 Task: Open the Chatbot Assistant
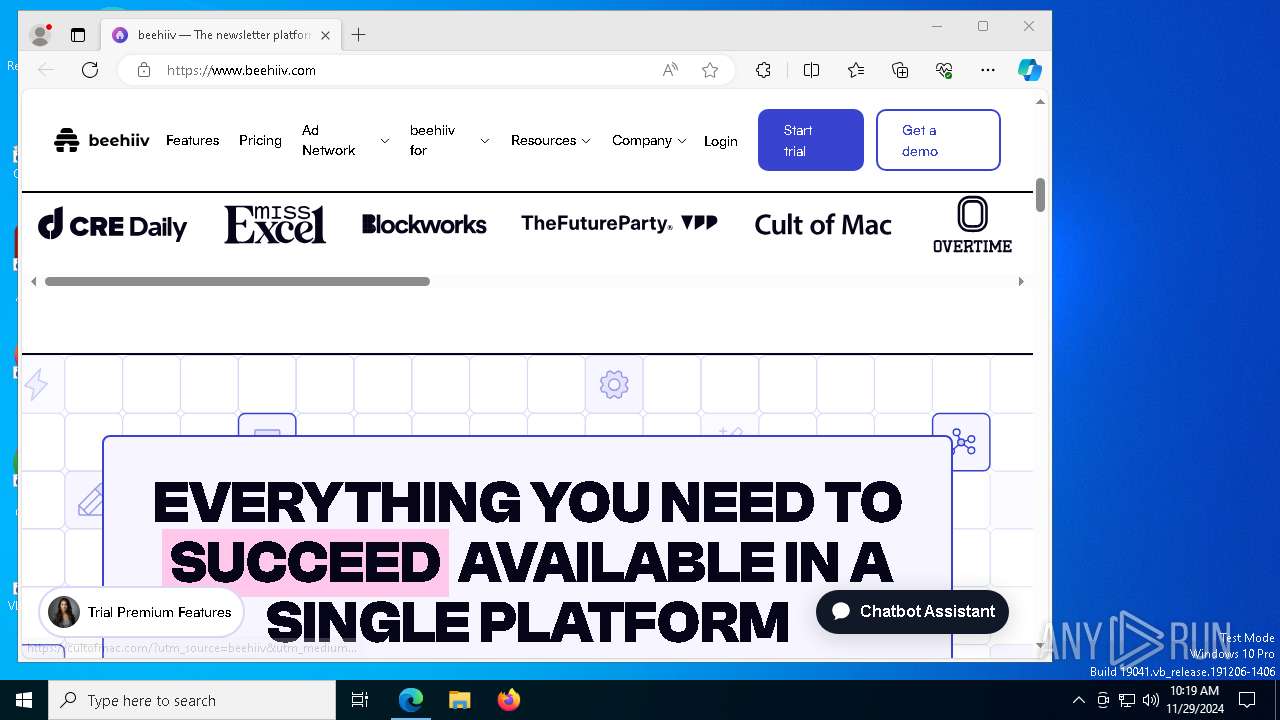click(912, 611)
